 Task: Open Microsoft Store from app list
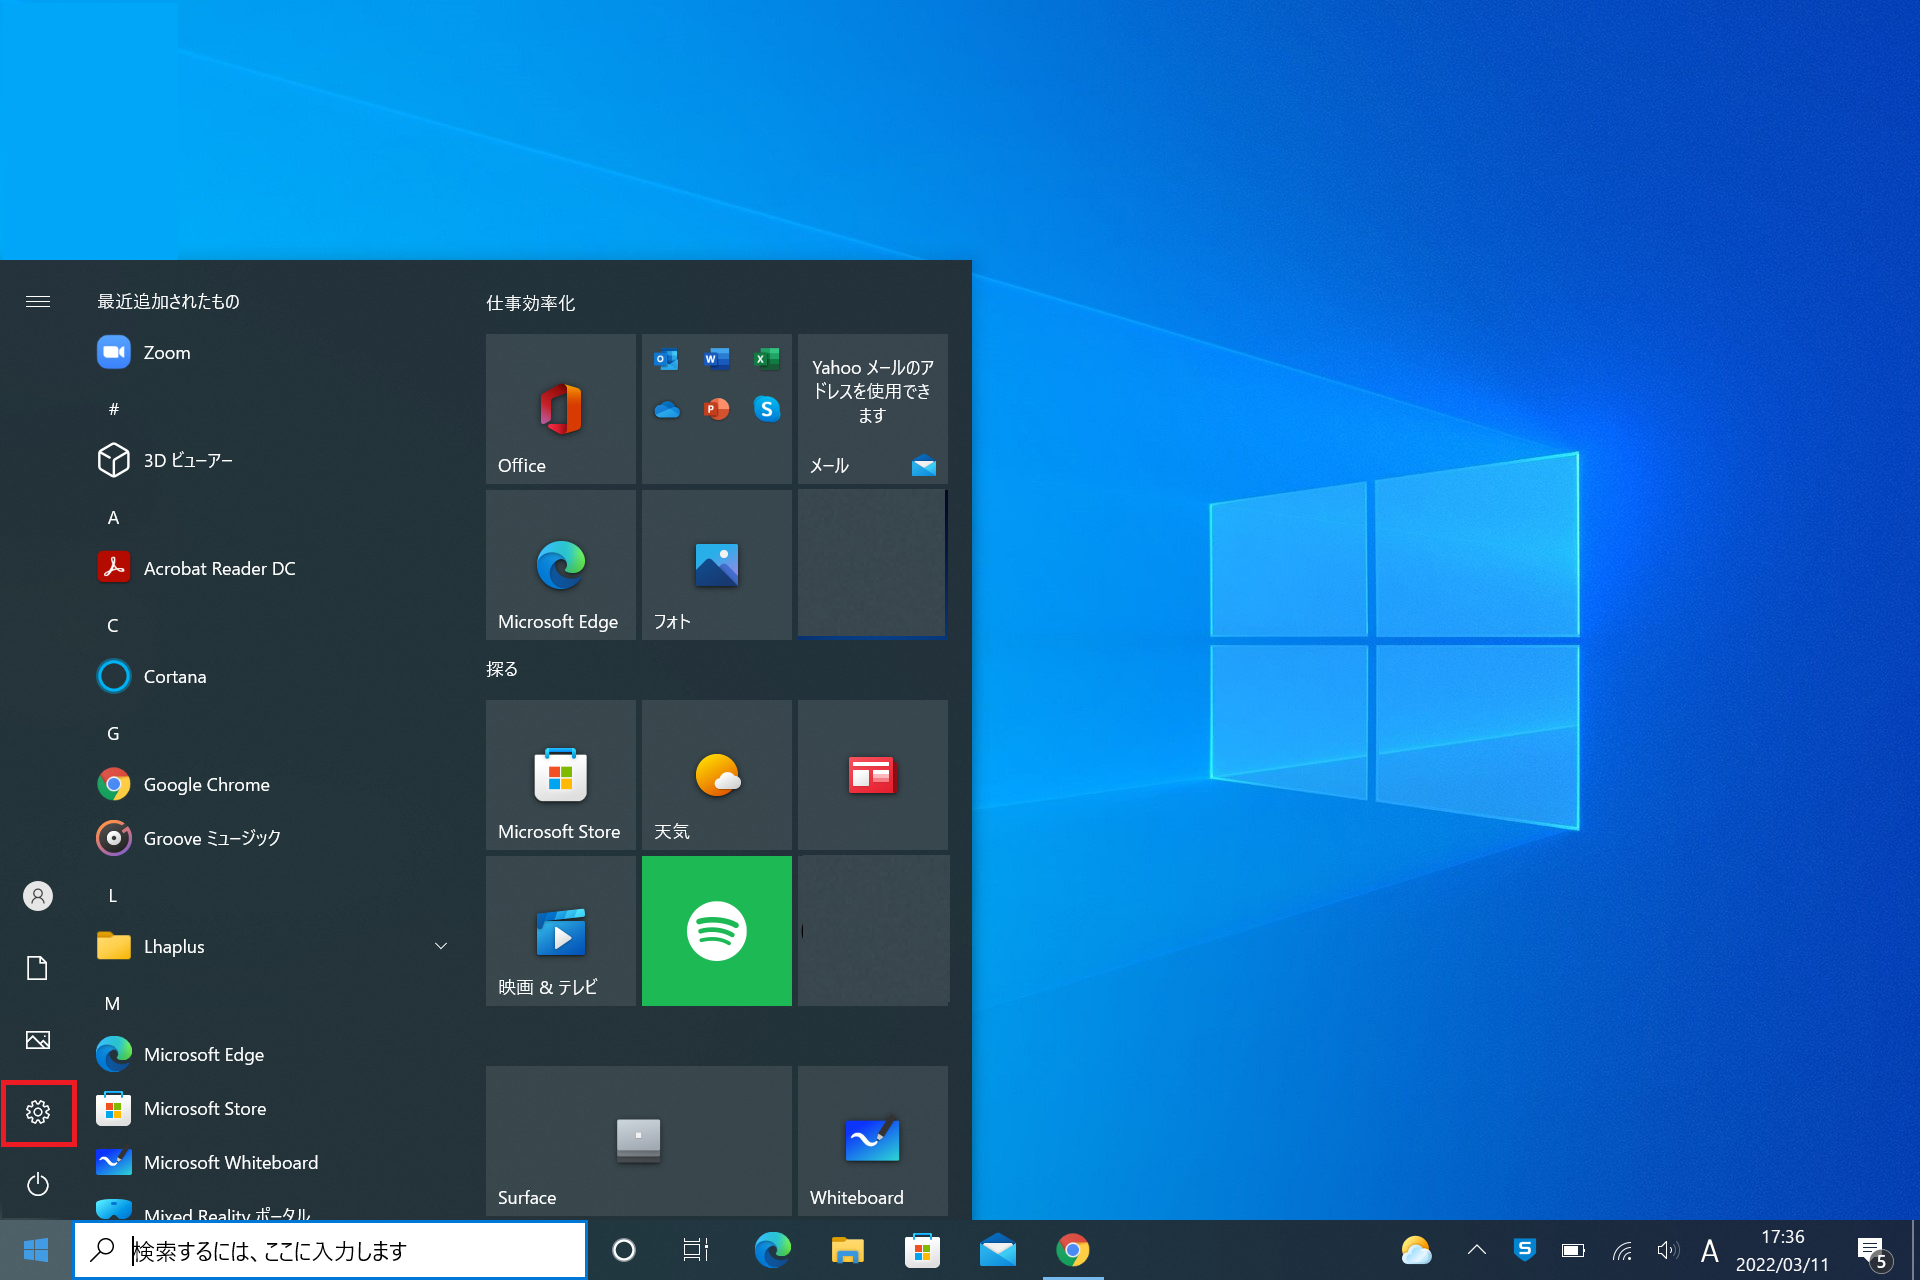[x=270, y=1108]
